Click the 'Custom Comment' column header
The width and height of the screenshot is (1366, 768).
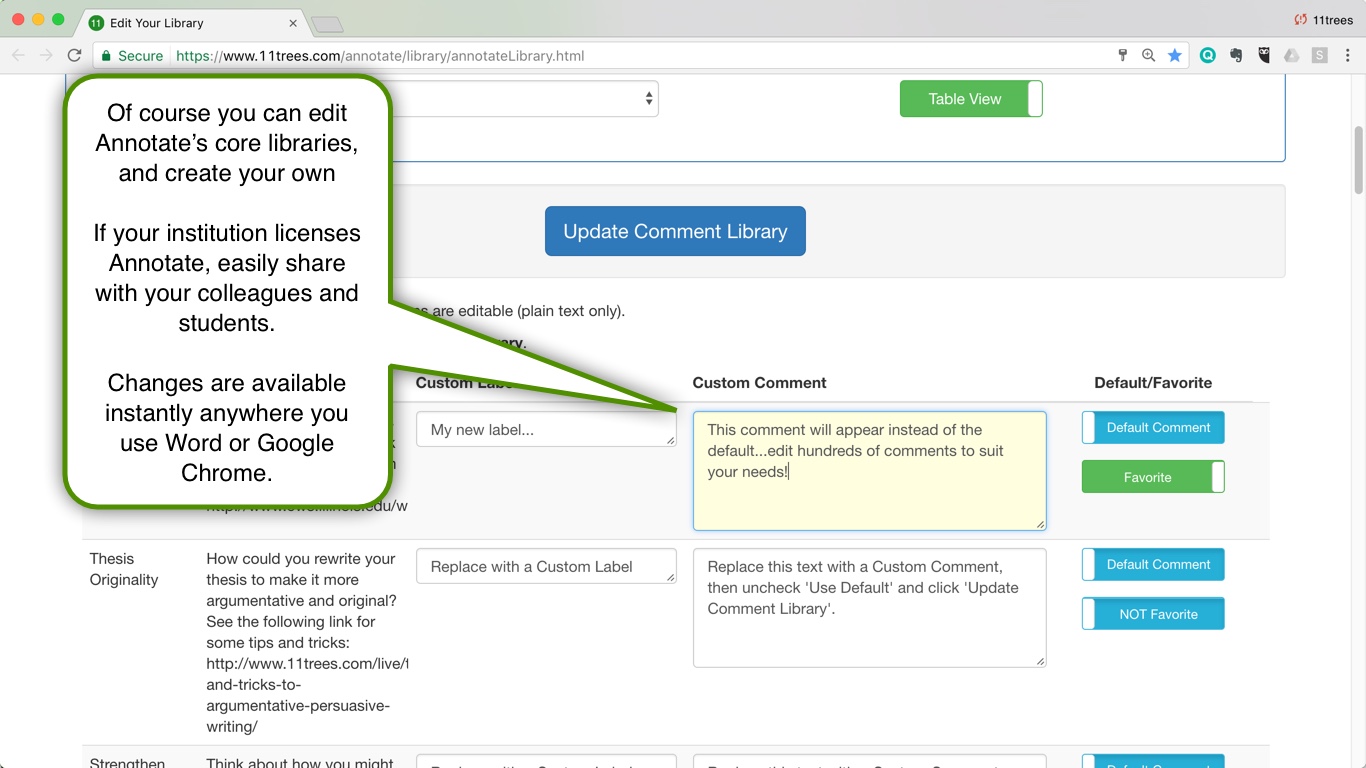click(x=759, y=383)
